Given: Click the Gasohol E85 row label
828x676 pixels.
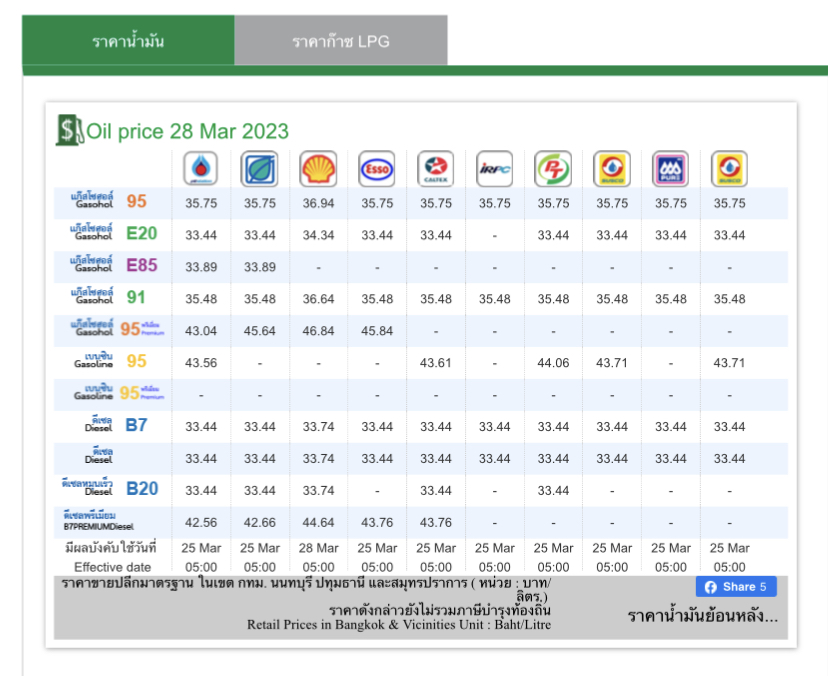Looking at the screenshot, I should click(x=114, y=265).
